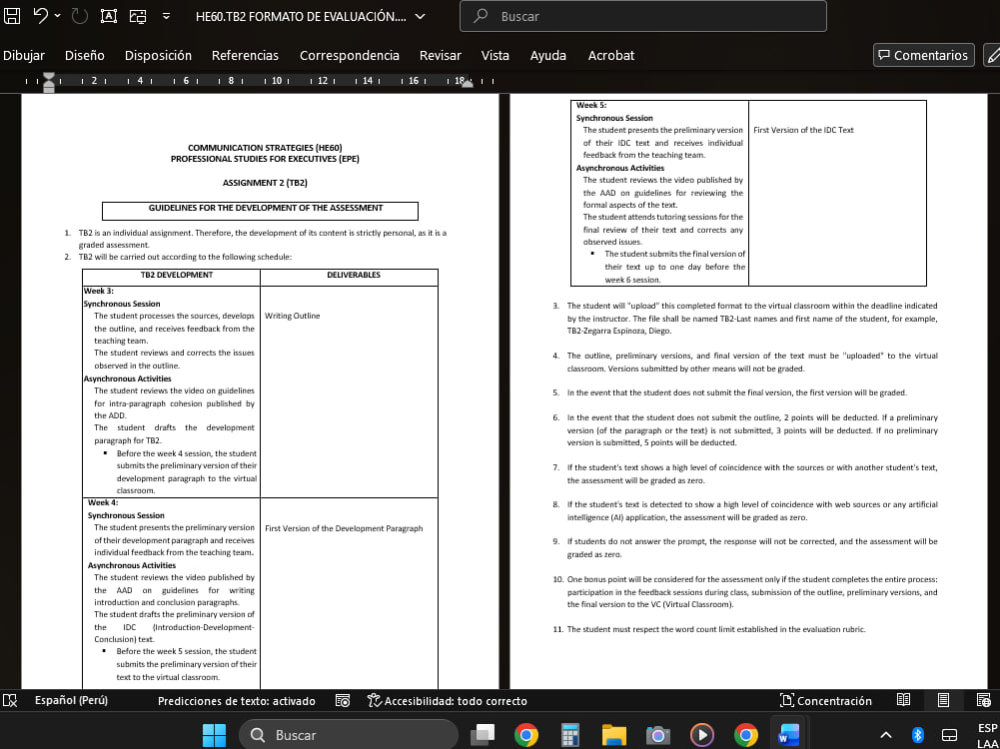Open the Acrobat tab
This screenshot has width=1000, height=749.
[x=611, y=56]
